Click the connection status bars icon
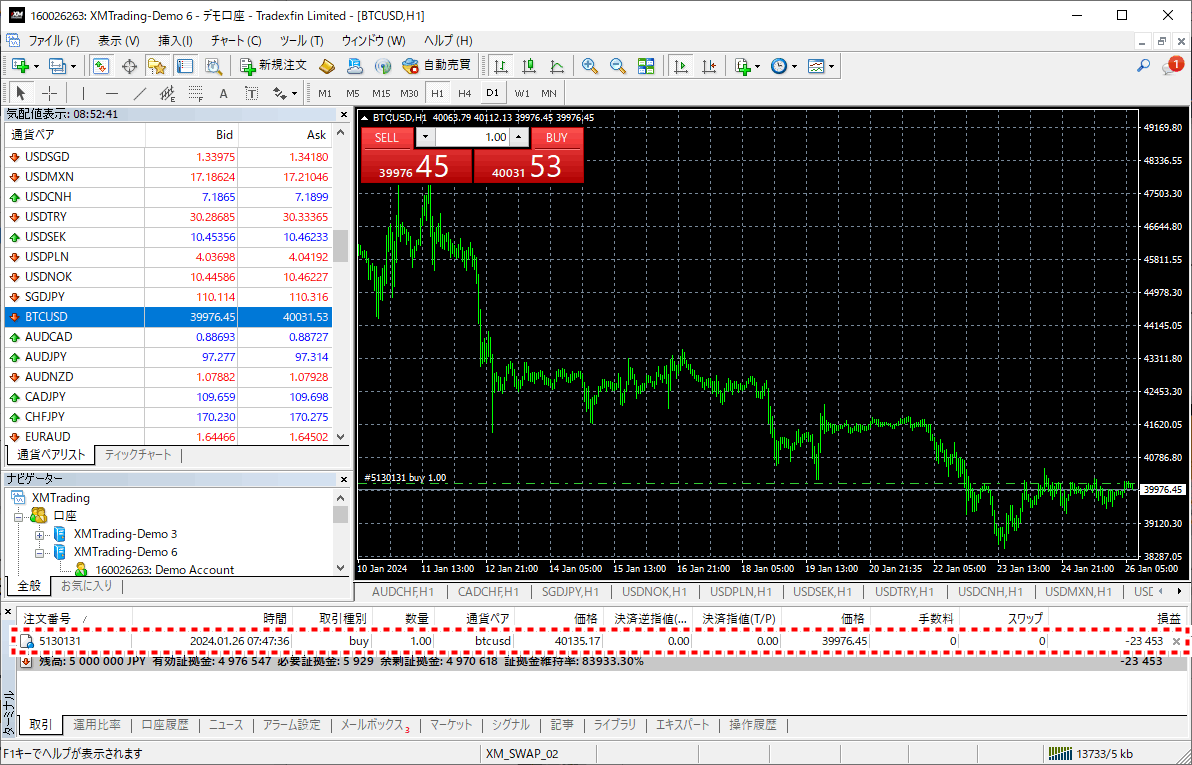Image resolution: width=1192 pixels, height=765 pixels. [x=1060, y=754]
